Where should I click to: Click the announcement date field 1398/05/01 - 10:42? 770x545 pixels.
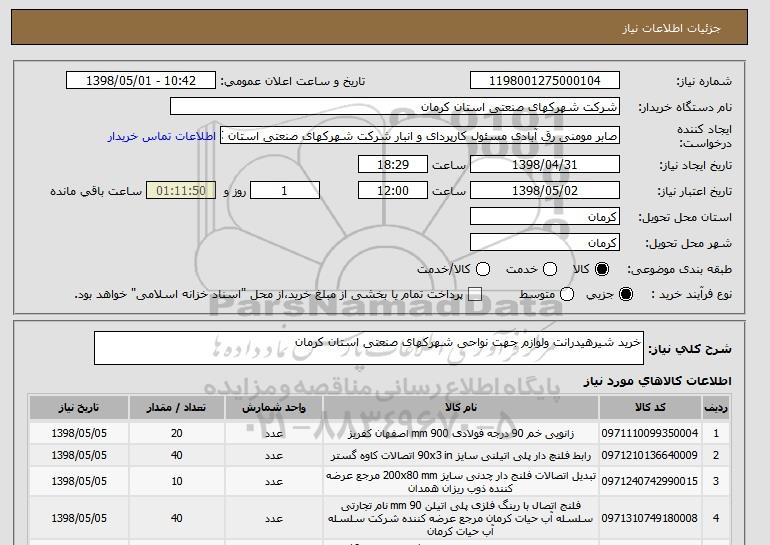(x=141, y=81)
